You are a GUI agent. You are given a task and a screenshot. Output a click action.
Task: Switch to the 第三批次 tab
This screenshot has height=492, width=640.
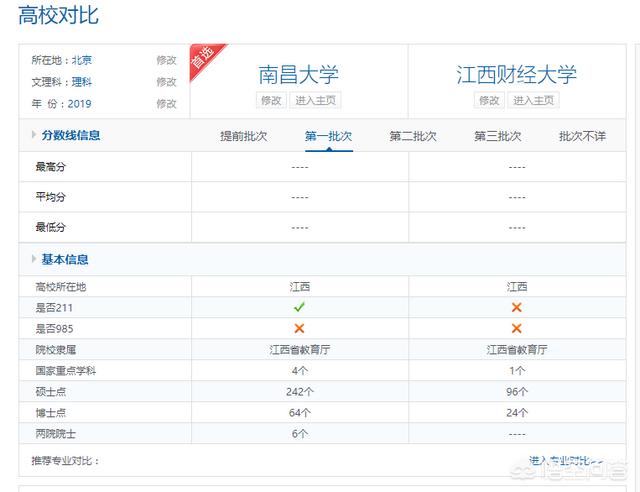coord(498,136)
